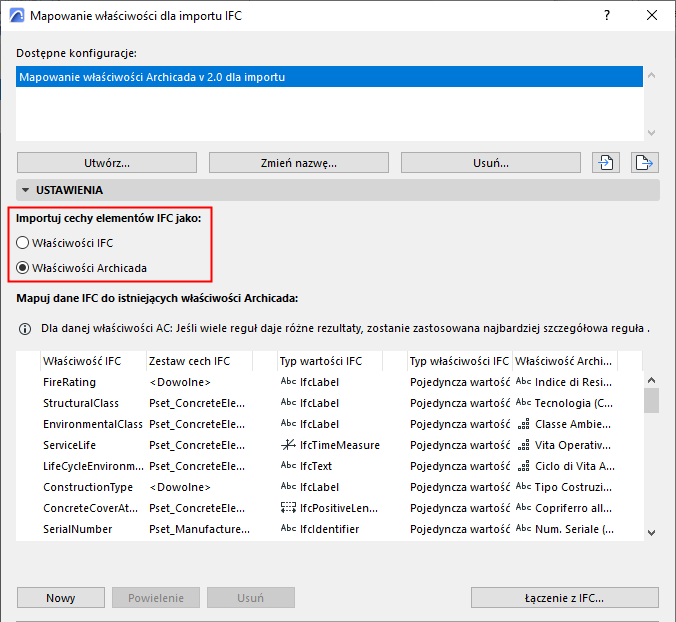Click the IfcTimeMeasure type icon in ServiceLife row
This screenshot has height=622, width=676.
pos(288,444)
